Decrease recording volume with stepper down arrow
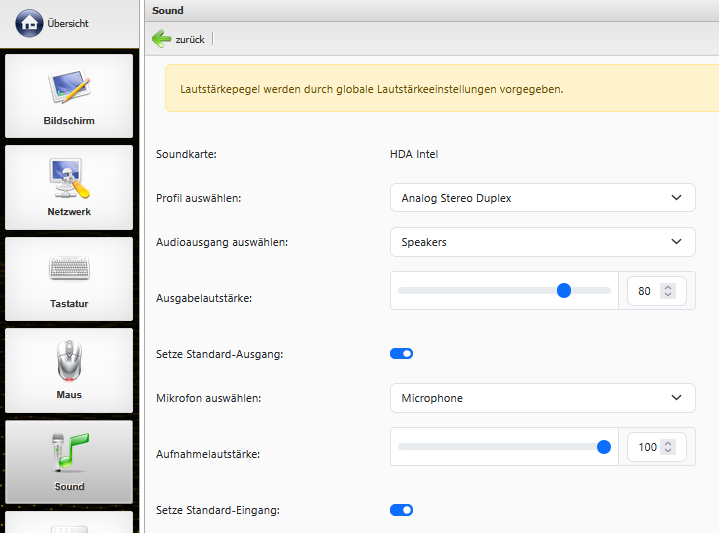Viewport: 719px width, 533px height. pos(669,452)
